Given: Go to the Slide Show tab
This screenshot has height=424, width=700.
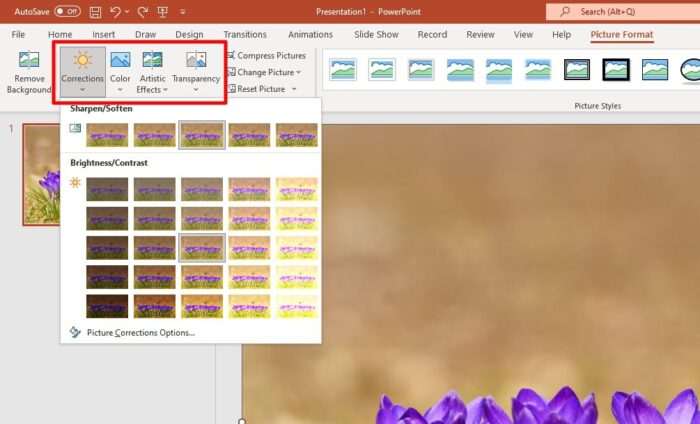Looking at the screenshot, I should pyautogui.click(x=376, y=34).
